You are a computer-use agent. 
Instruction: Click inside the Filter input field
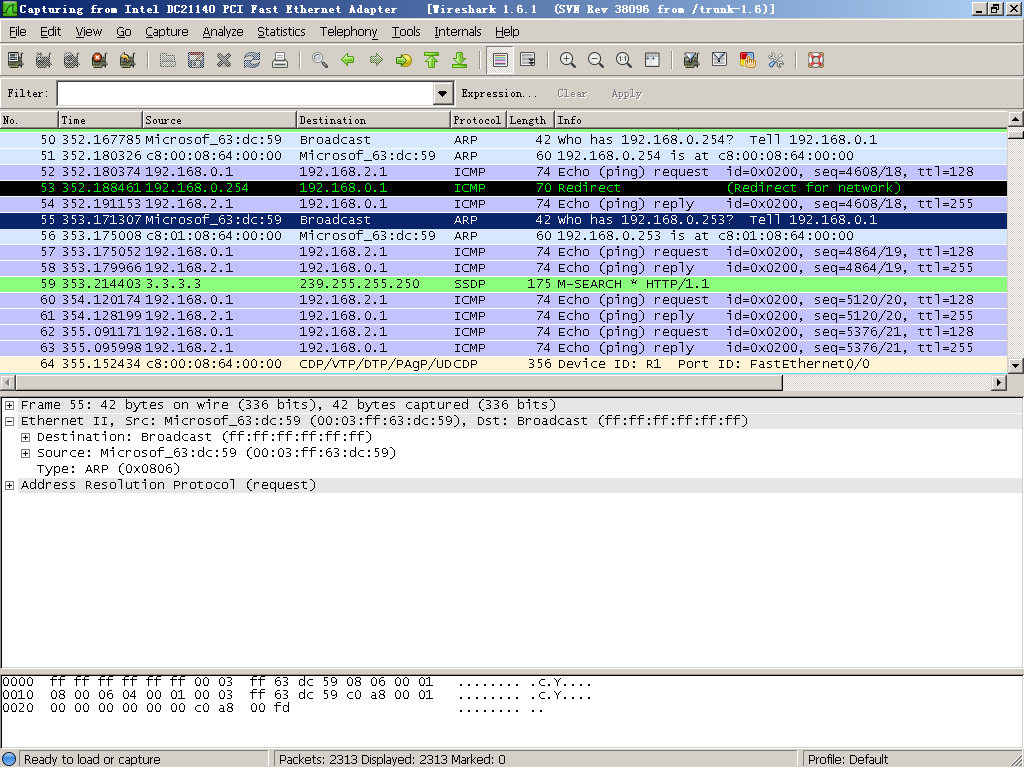246,93
